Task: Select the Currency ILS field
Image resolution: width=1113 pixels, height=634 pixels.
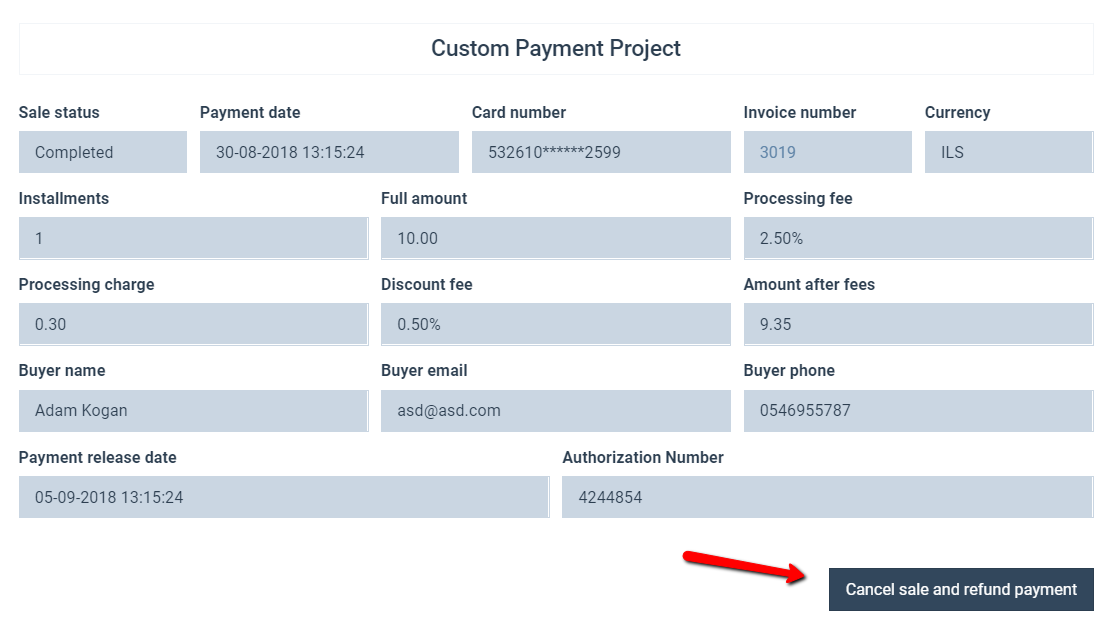Action: 1009,152
